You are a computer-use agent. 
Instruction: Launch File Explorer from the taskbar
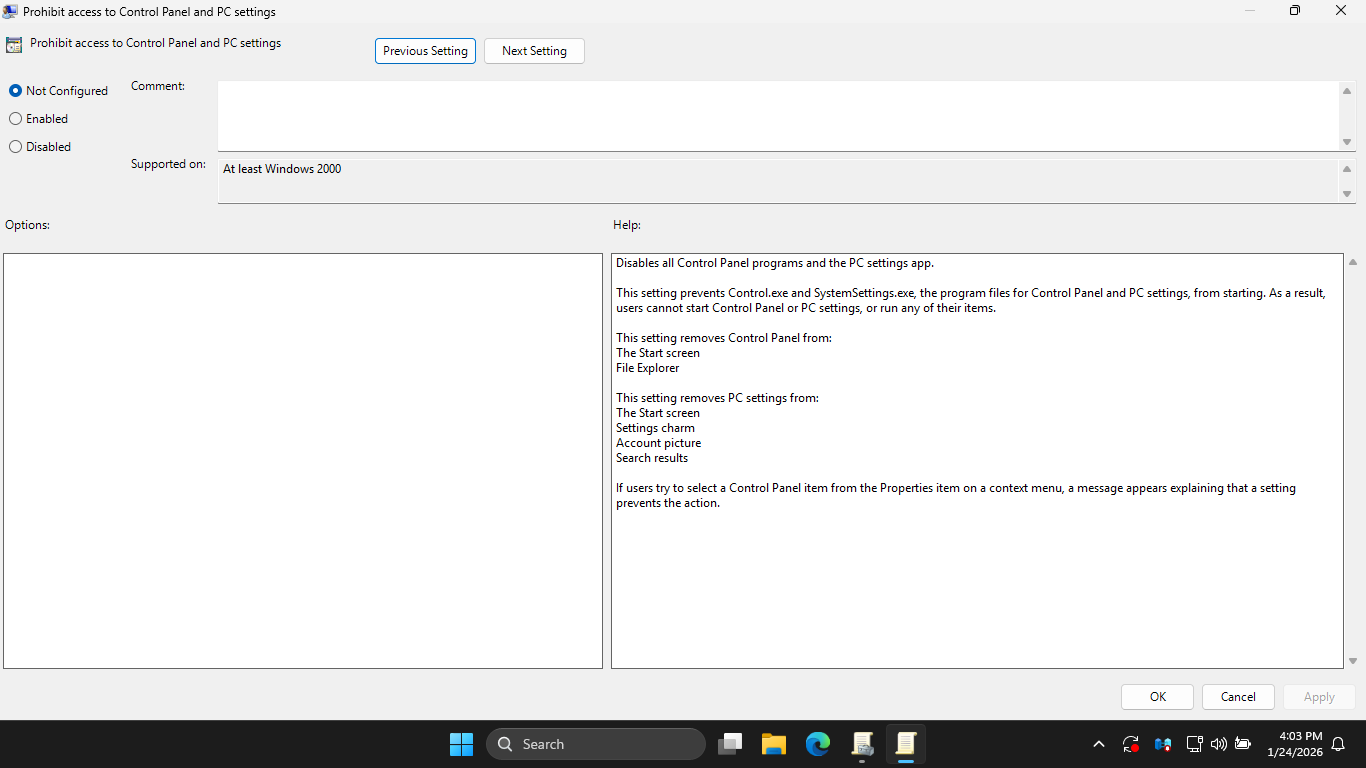774,744
